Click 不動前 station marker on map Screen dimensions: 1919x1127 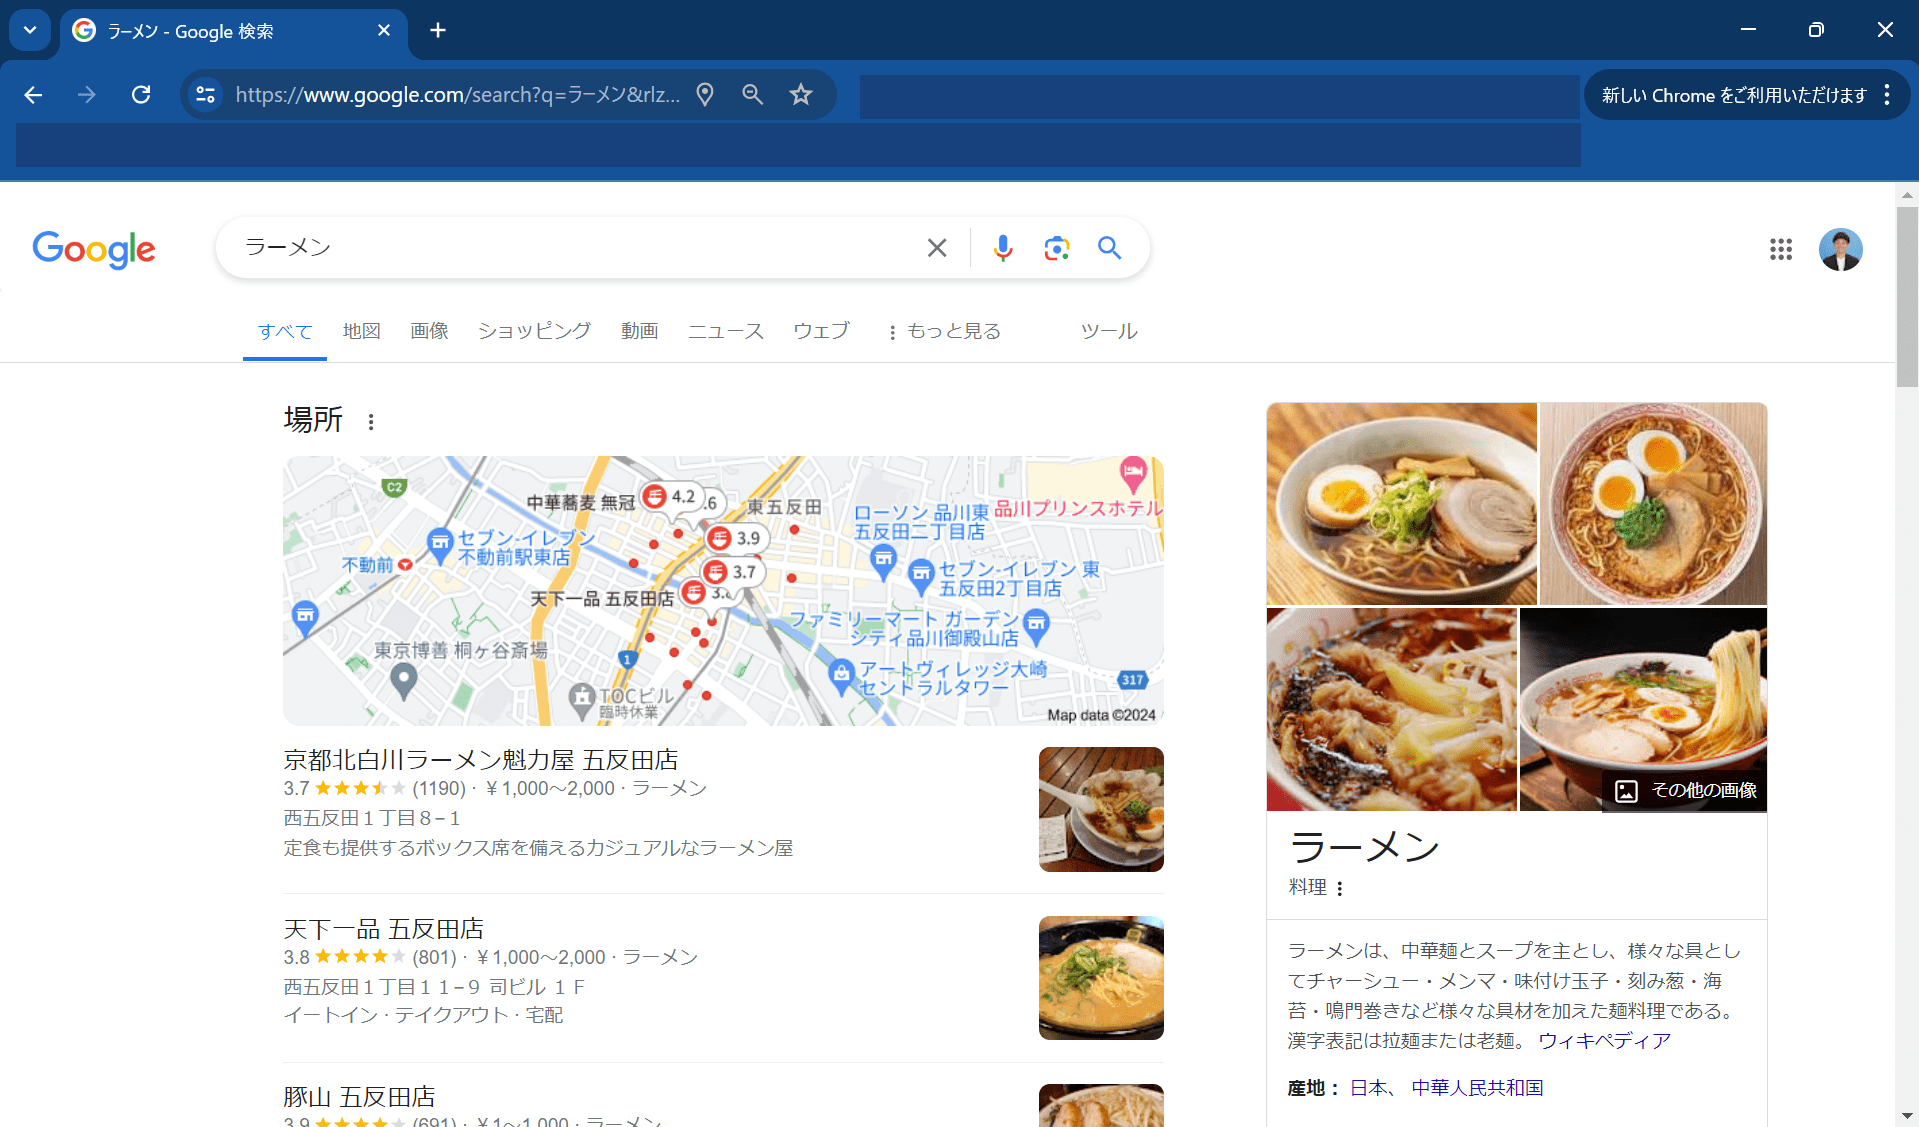click(x=405, y=565)
